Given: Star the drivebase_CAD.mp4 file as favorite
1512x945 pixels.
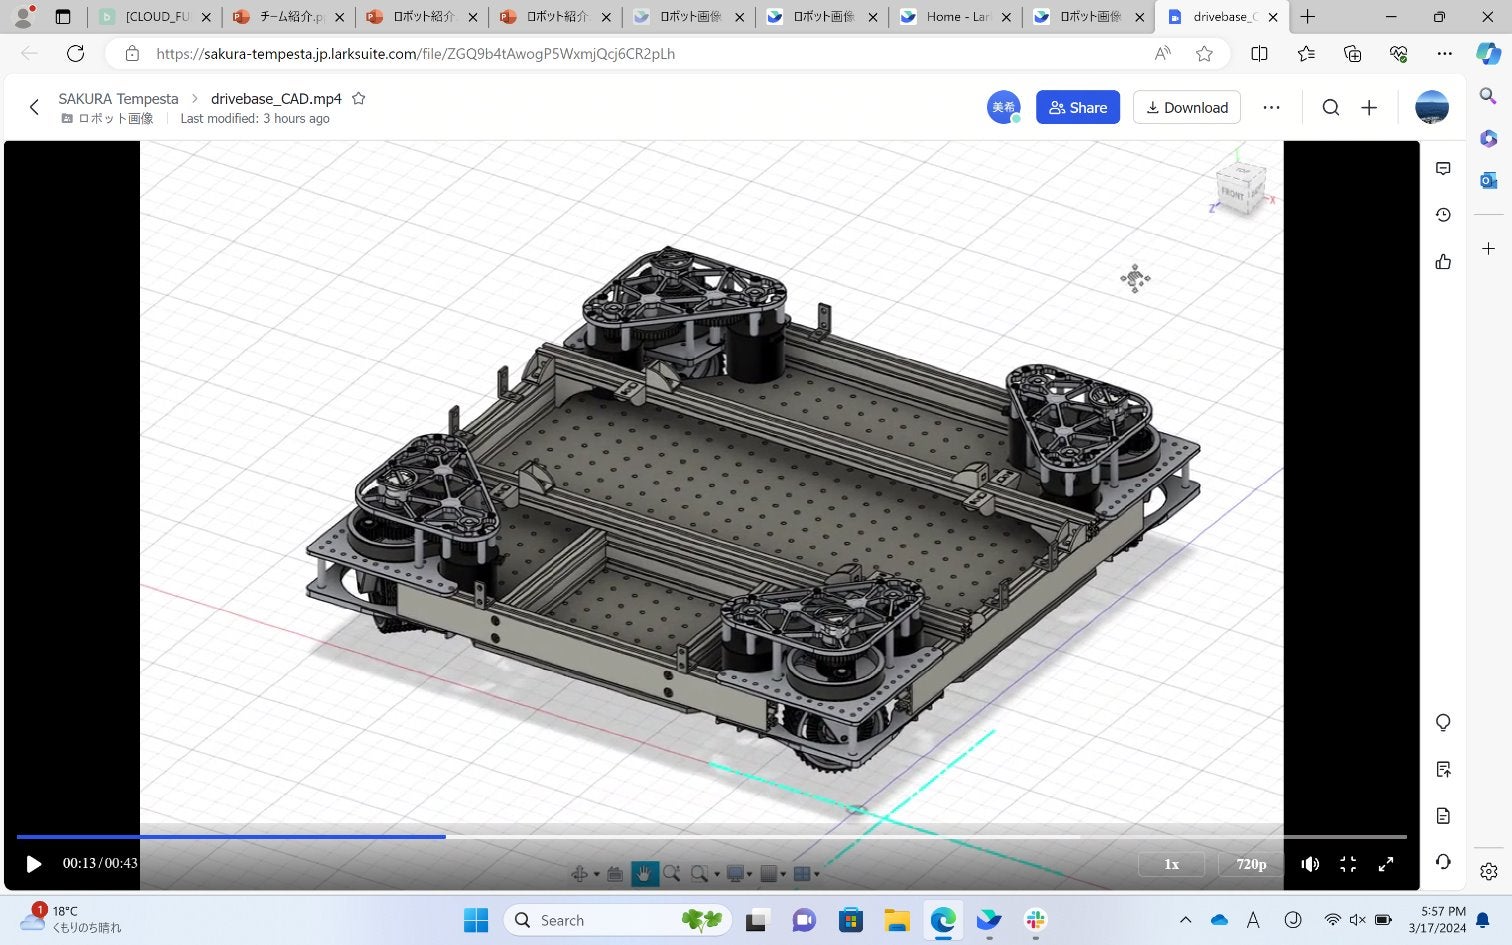Looking at the screenshot, I should pos(359,98).
